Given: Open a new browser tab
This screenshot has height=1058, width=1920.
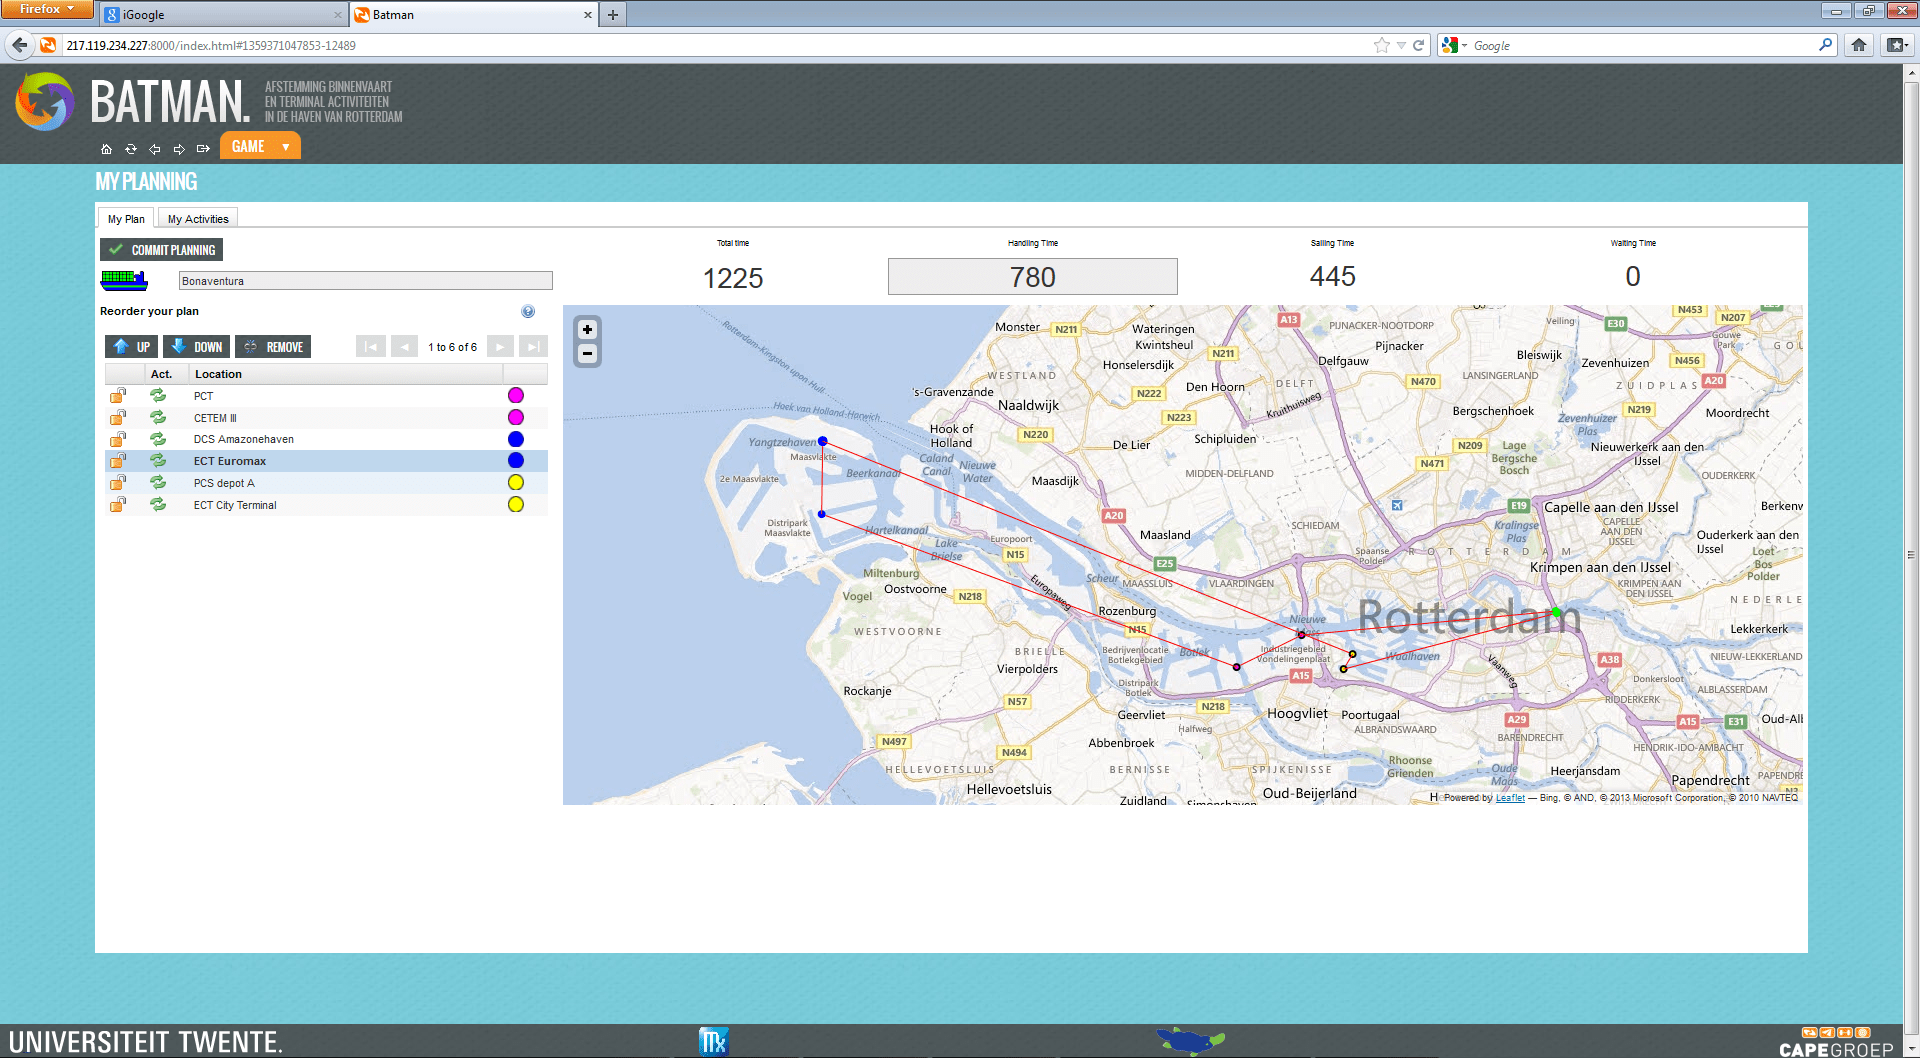Looking at the screenshot, I should [x=613, y=15].
